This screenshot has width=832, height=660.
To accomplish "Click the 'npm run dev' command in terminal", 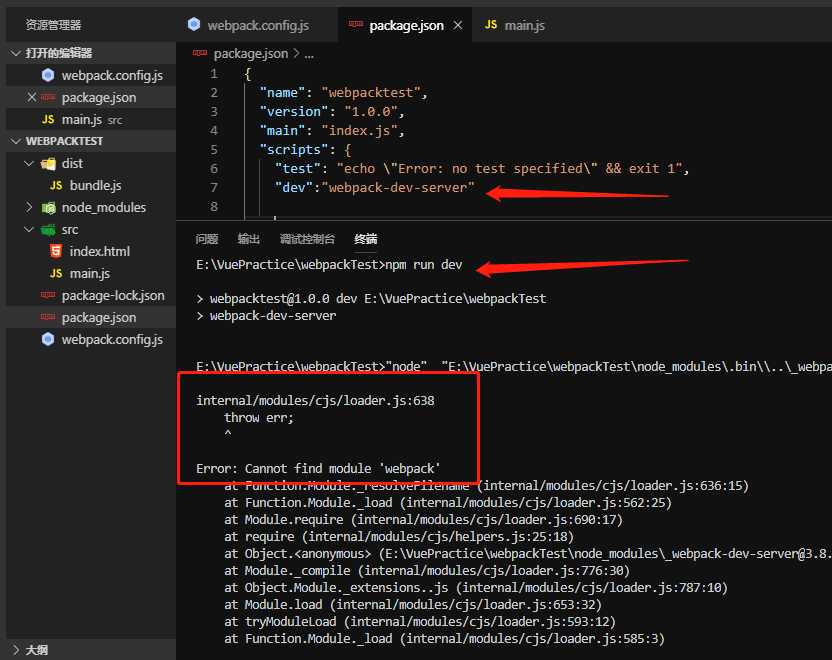I will [x=423, y=265].
